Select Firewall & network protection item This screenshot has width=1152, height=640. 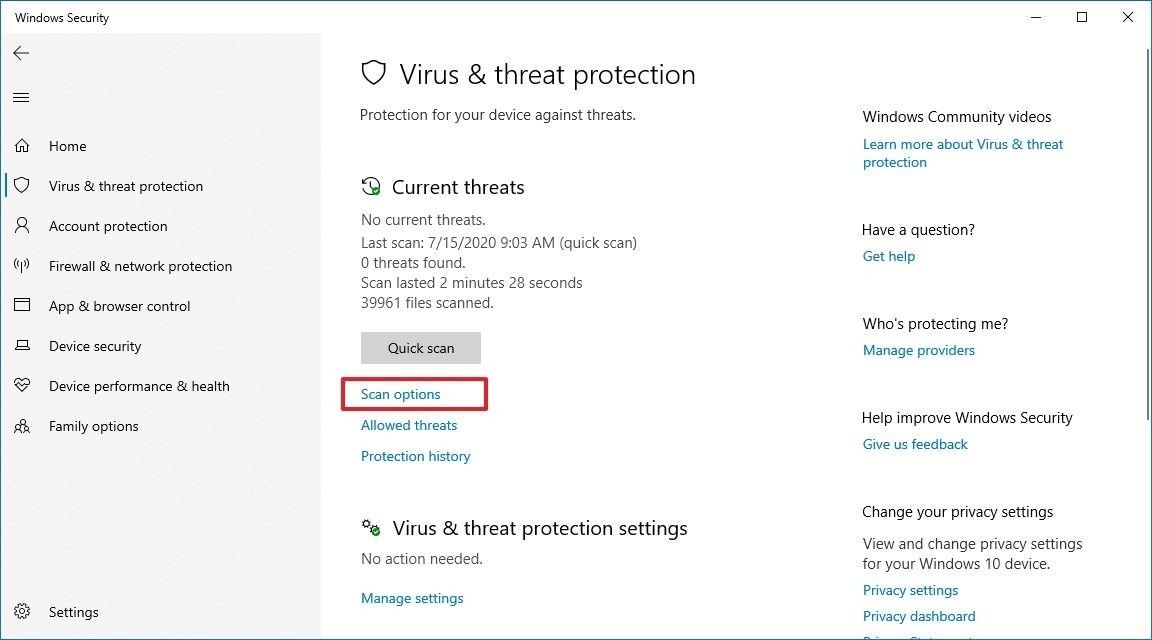tap(140, 266)
